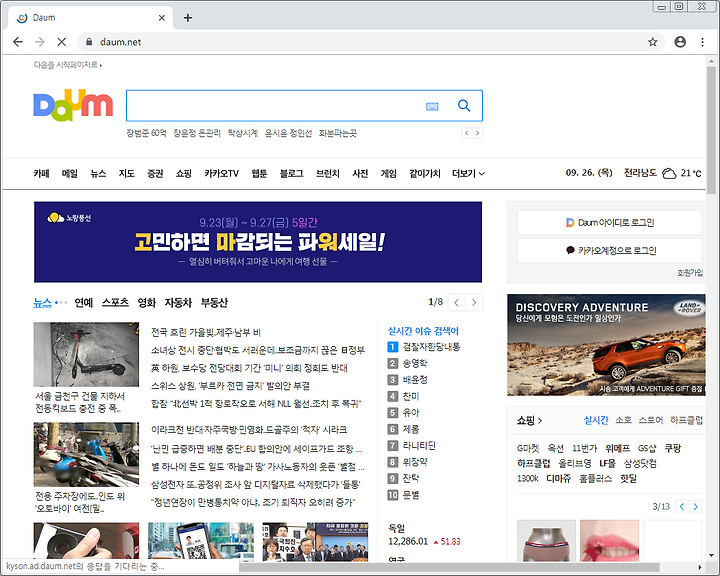Open the Chrome three-dot menu
The image size is (720, 576).
click(702, 42)
